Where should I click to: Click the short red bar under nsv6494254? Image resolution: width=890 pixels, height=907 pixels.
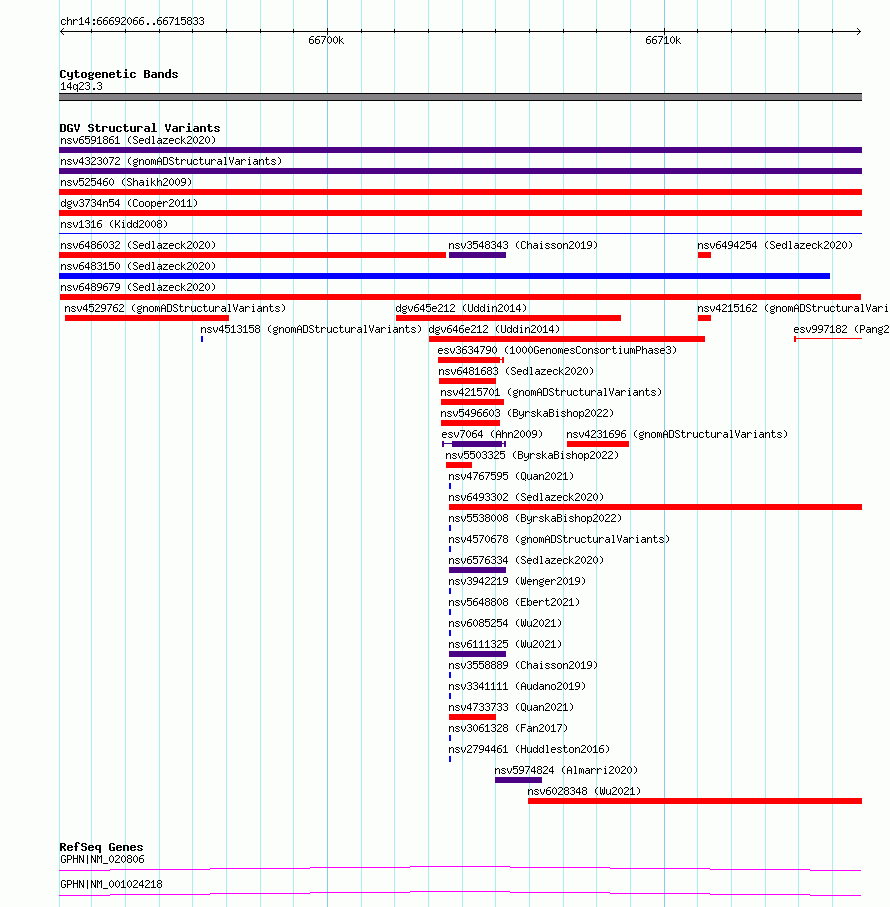coord(704,255)
